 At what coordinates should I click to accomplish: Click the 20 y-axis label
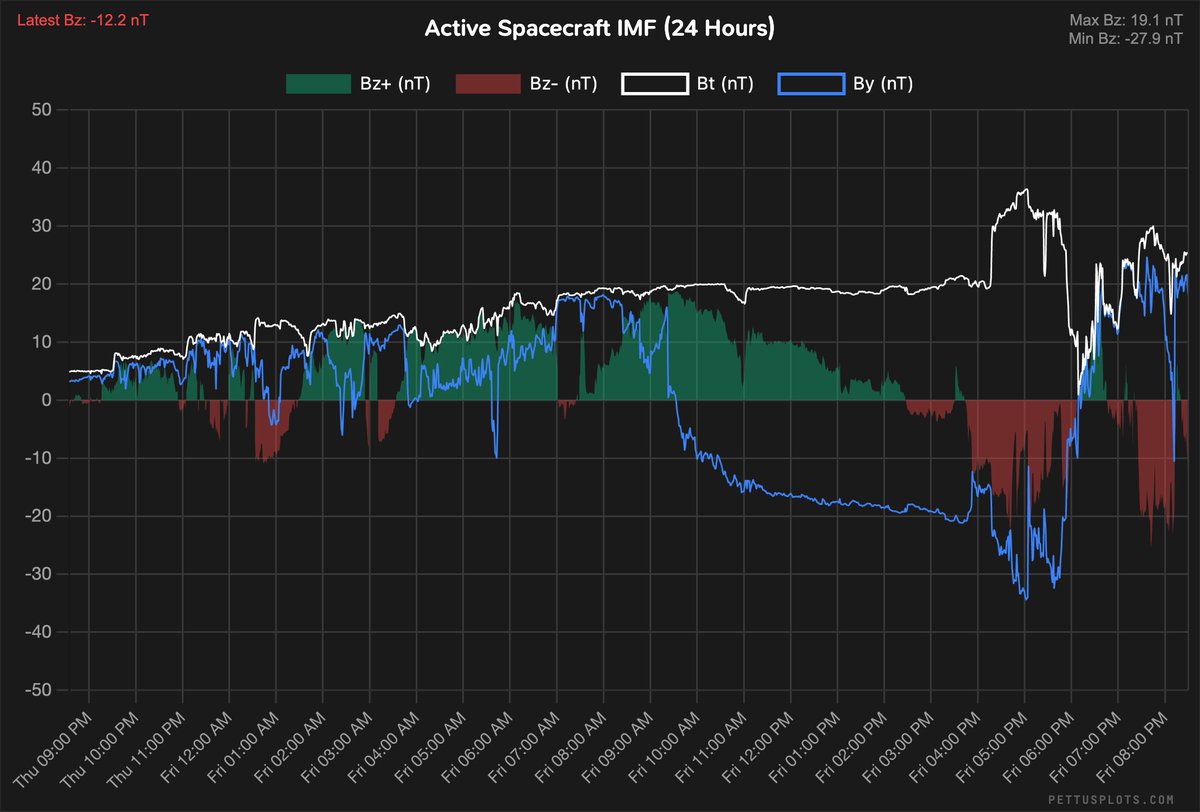[x=42, y=284]
